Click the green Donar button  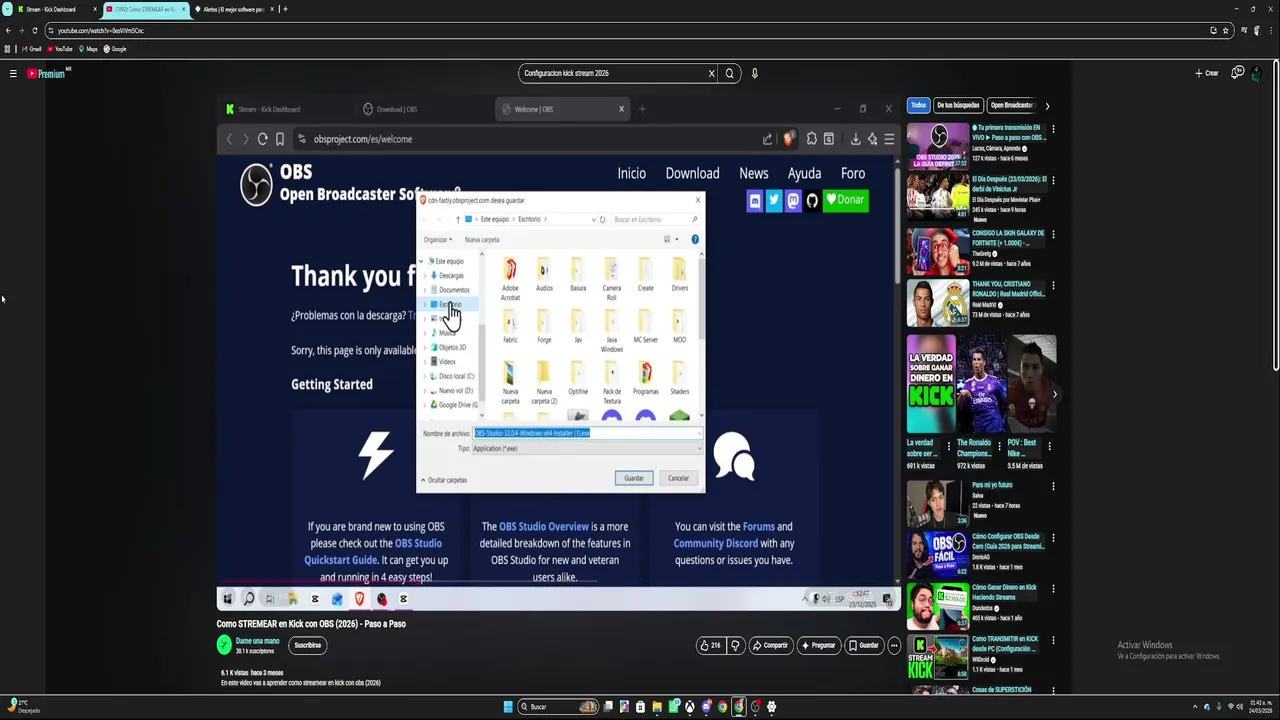click(x=845, y=200)
